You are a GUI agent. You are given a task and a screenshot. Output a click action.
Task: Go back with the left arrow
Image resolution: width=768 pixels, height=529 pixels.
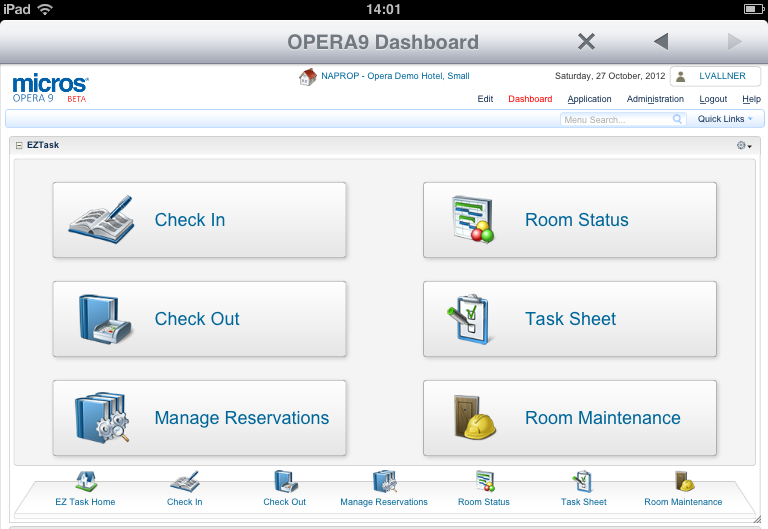(661, 42)
